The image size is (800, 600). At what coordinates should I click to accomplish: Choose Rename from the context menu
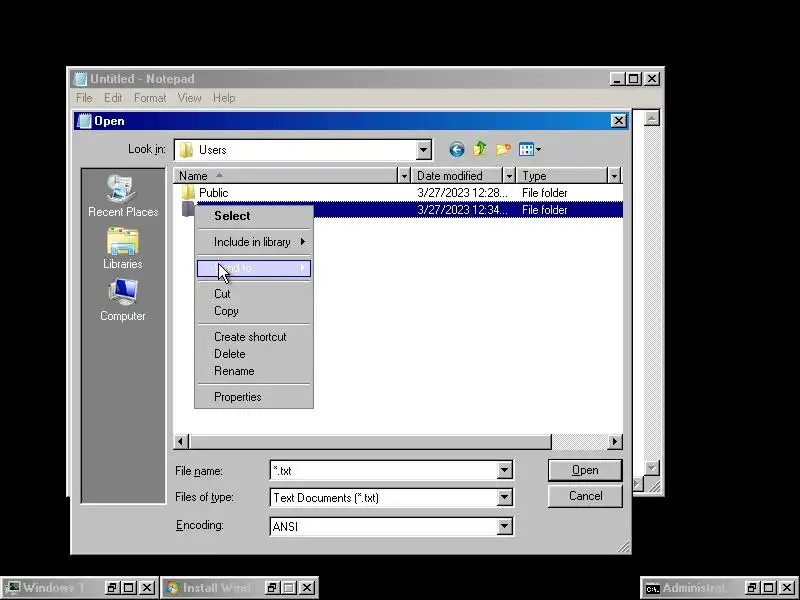pyautogui.click(x=254, y=371)
